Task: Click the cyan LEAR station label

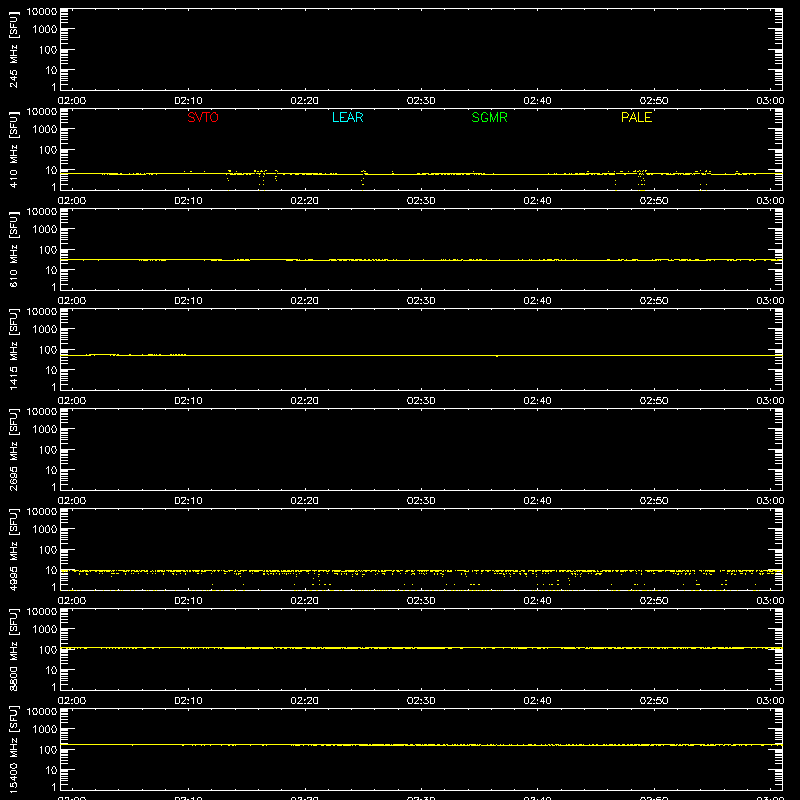Action: [347, 117]
